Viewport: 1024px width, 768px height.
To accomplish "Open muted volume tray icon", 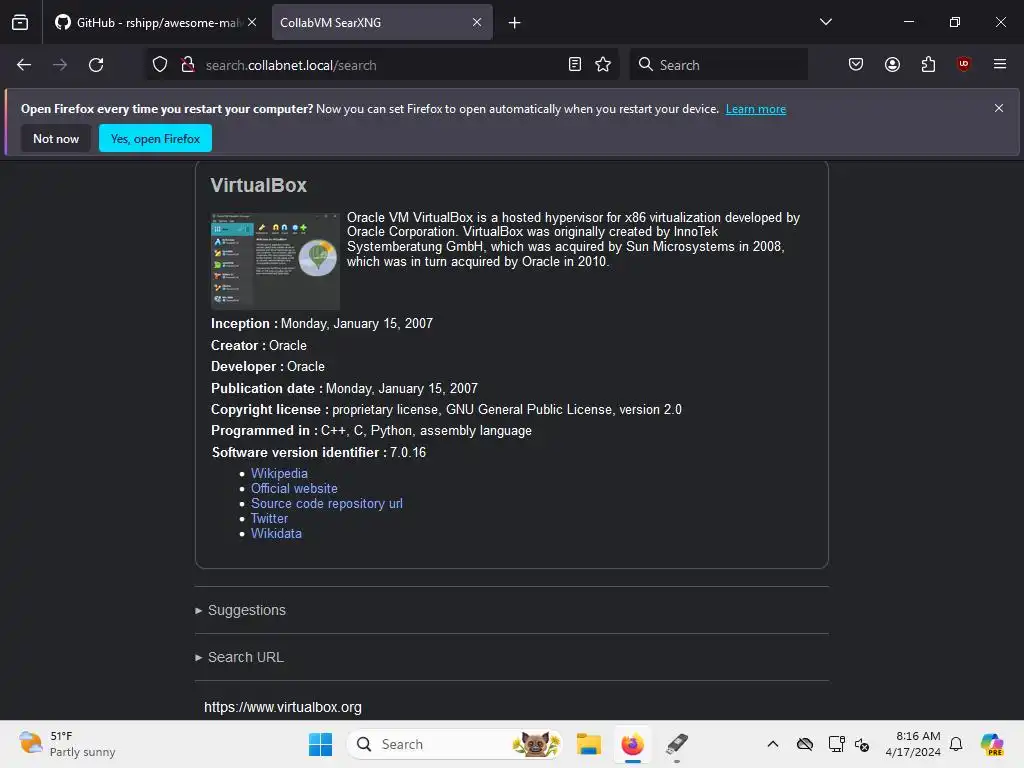I will (862, 744).
